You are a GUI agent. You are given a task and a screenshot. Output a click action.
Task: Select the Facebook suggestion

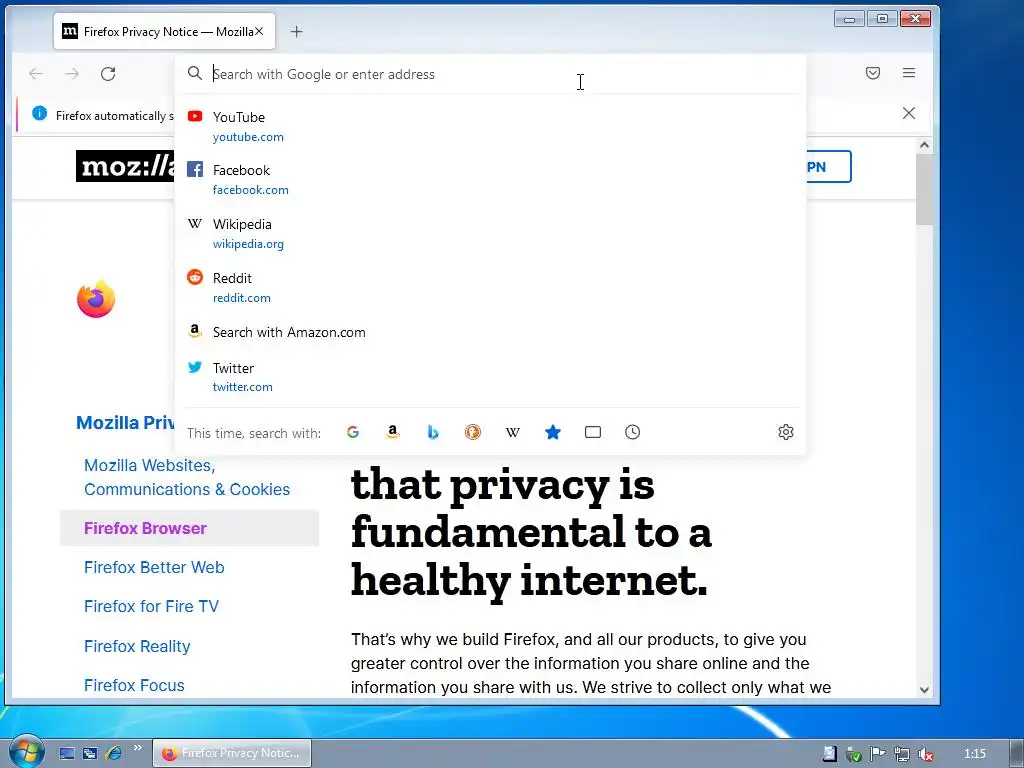(490, 180)
